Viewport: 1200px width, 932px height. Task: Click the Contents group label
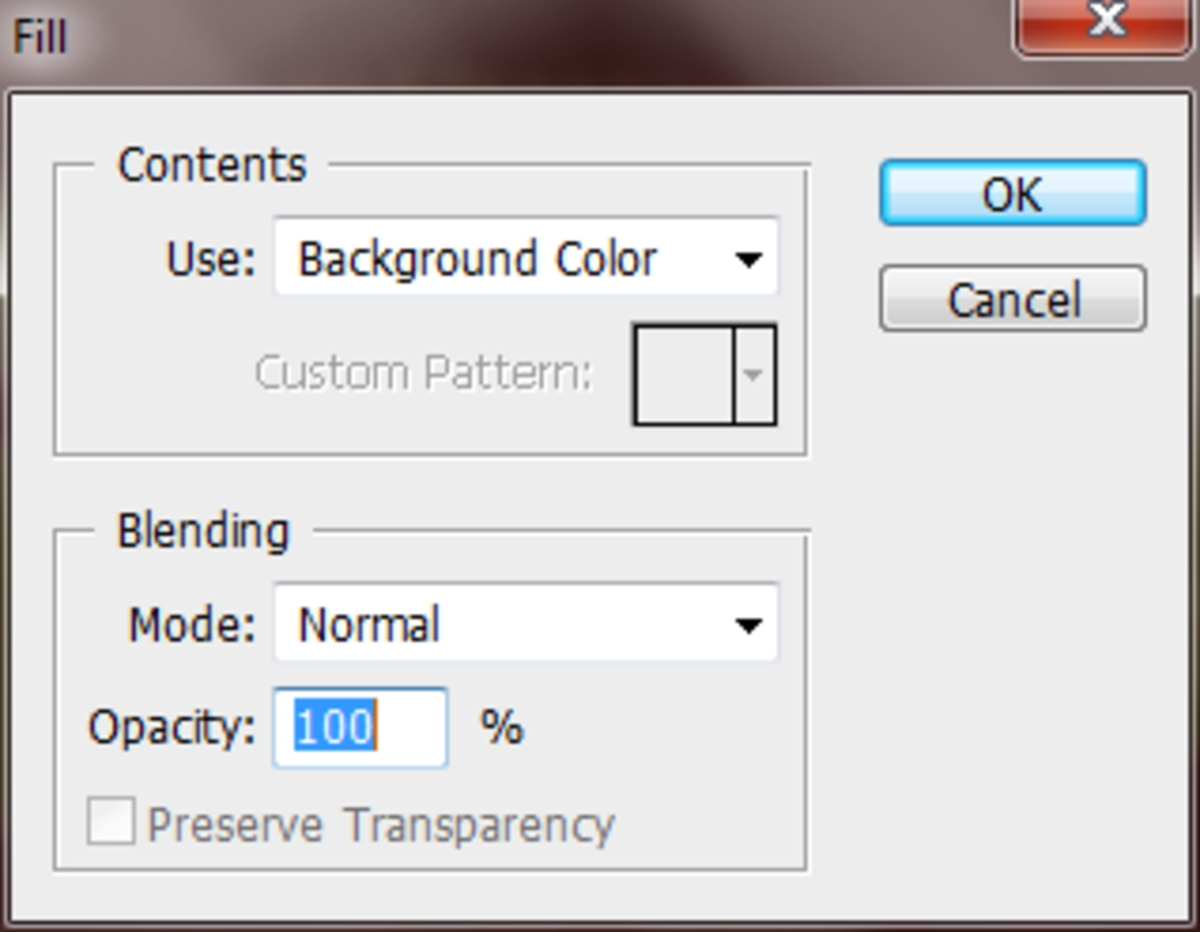pos(211,165)
